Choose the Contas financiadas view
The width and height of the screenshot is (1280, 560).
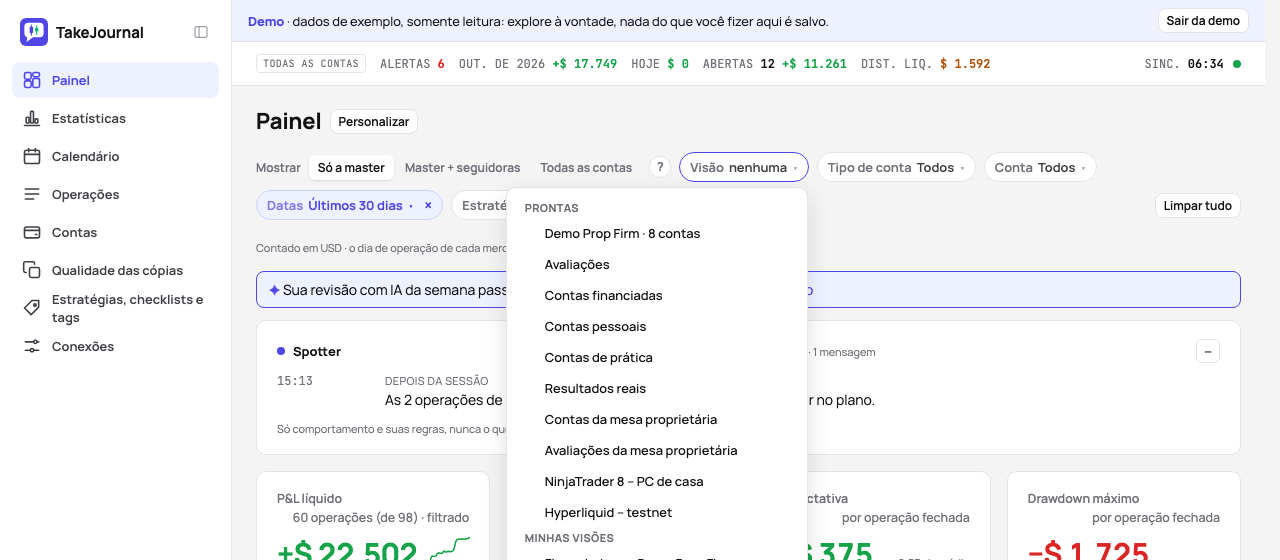[657, 296]
